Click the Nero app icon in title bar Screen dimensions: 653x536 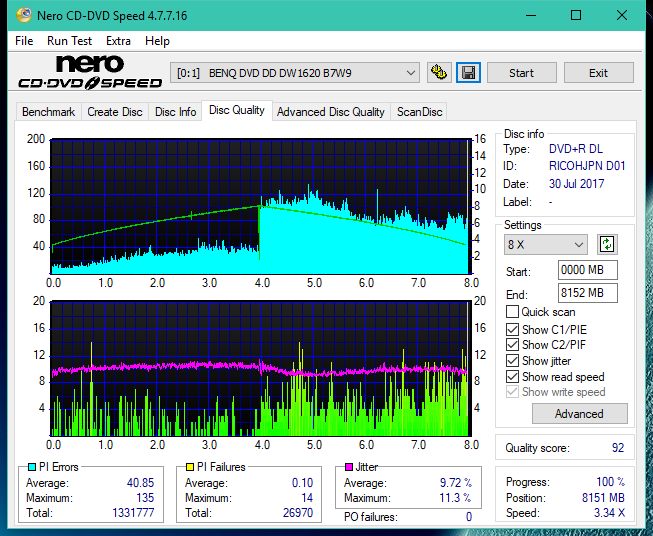24,15
